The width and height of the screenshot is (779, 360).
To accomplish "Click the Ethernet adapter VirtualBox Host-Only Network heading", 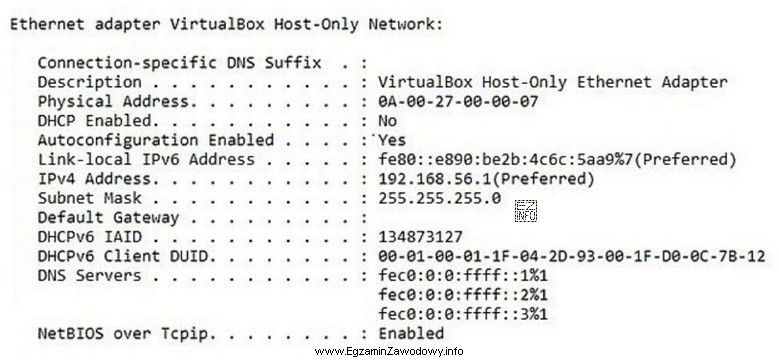I will tap(226, 24).
